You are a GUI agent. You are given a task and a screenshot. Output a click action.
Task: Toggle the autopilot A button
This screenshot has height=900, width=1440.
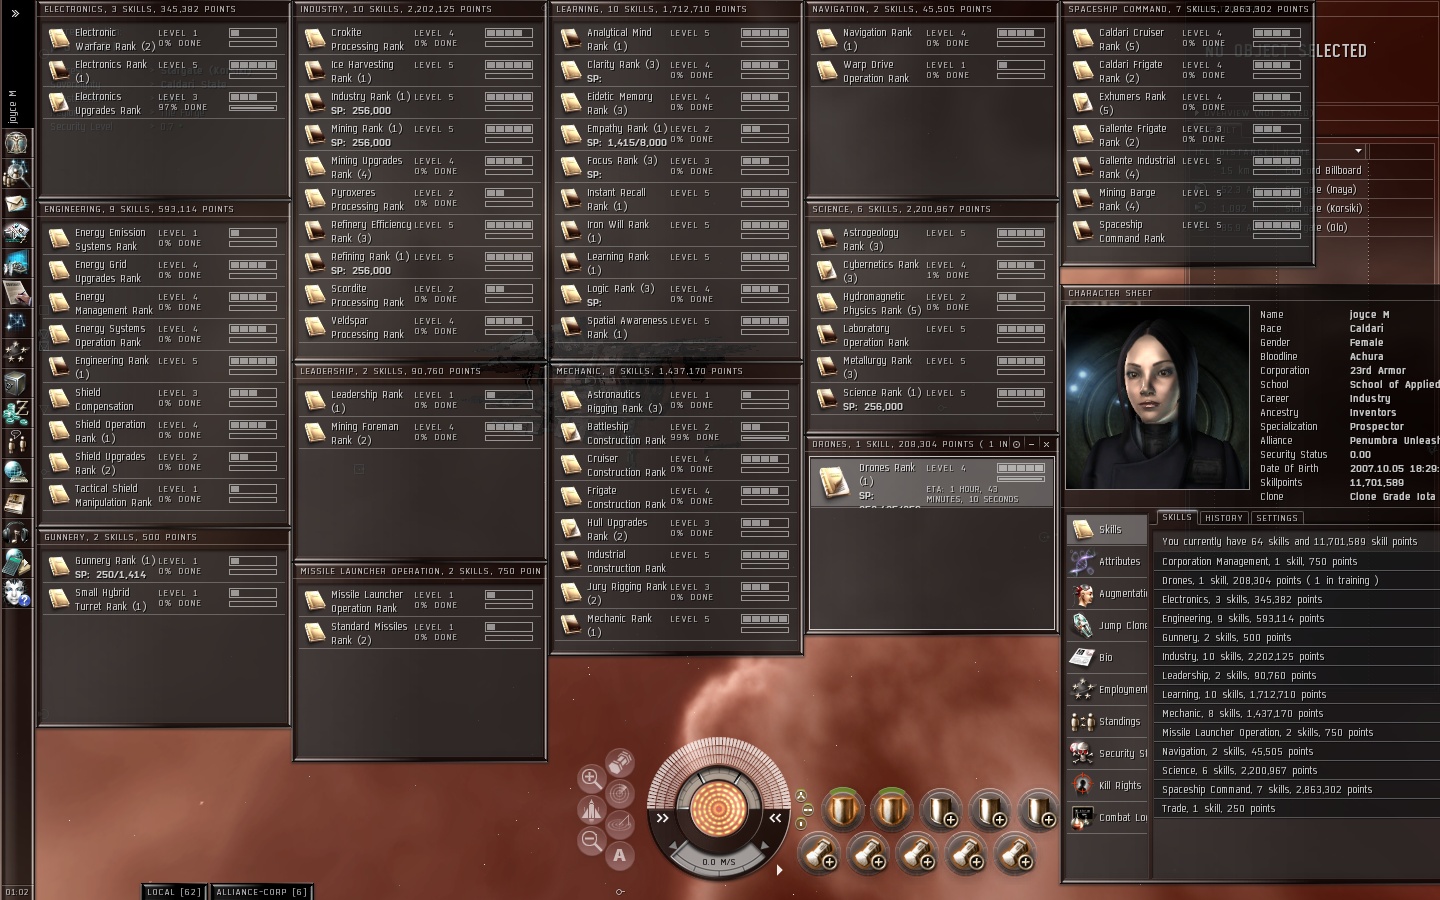point(620,855)
